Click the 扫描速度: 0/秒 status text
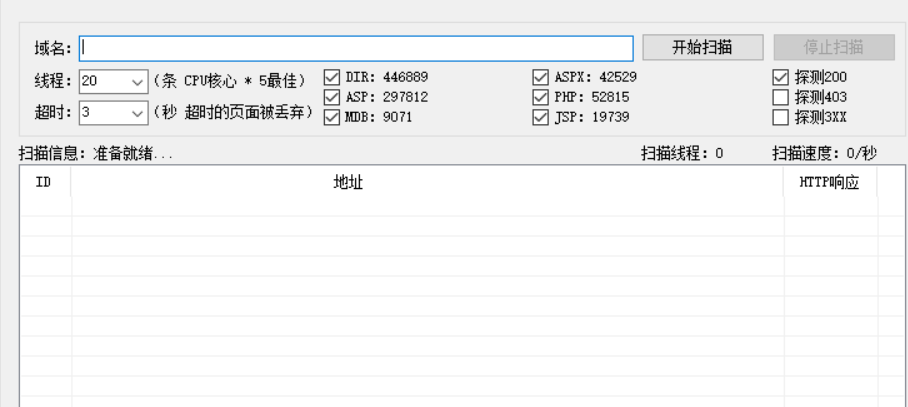Screen dimensions: 908x407 [x=825, y=153]
